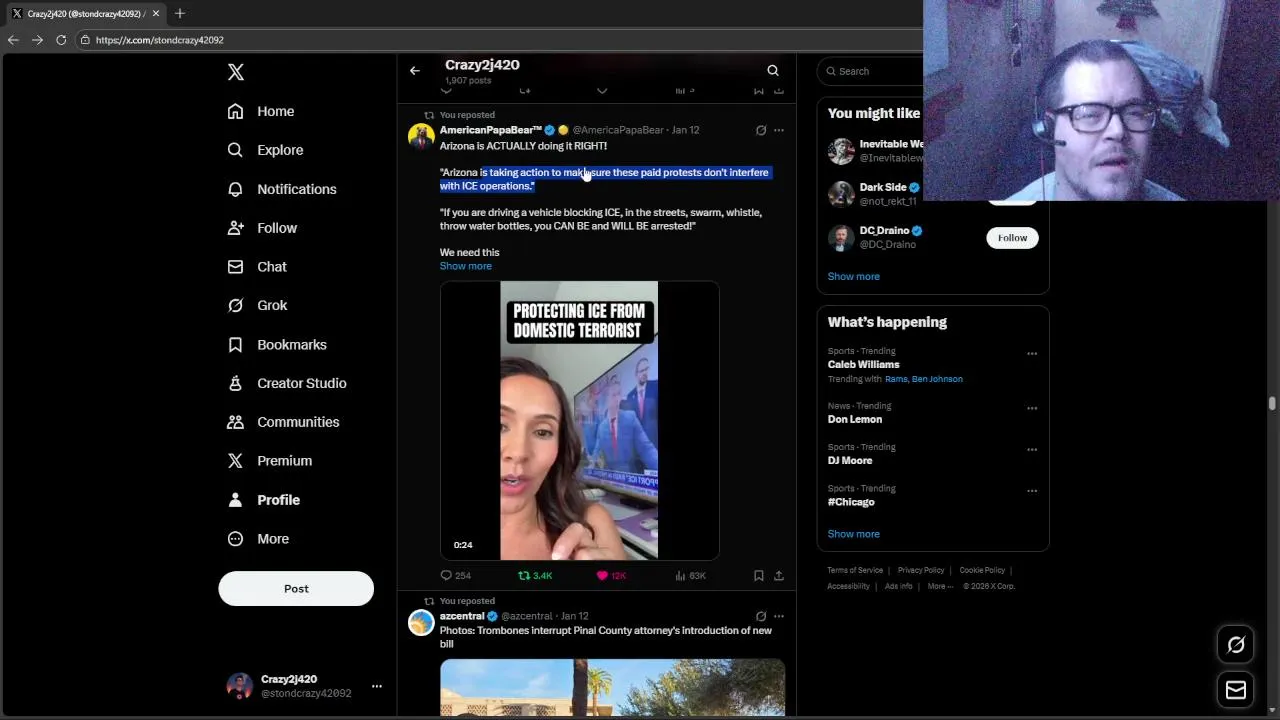Viewport: 1280px width, 720px height.
Task: Open options for #Chicago trend
Action: click(1032, 491)
